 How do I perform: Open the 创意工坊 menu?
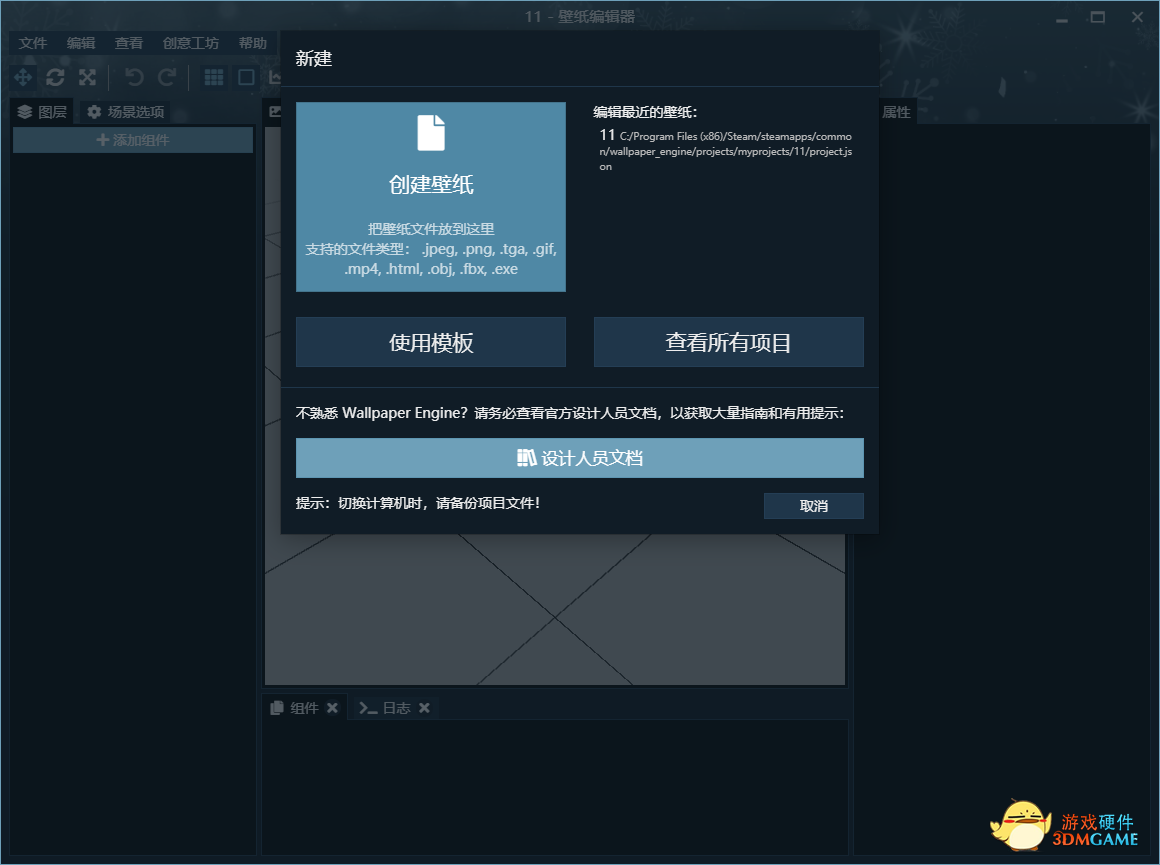pyautogui.click(x=191, y=43)
